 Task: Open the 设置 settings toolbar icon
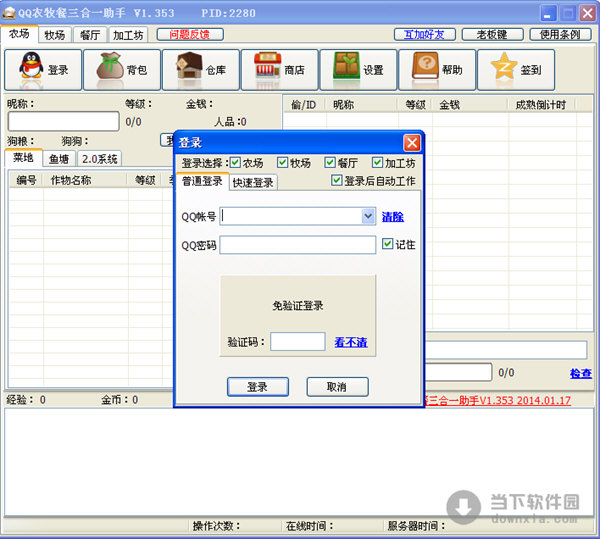[358, 70]
